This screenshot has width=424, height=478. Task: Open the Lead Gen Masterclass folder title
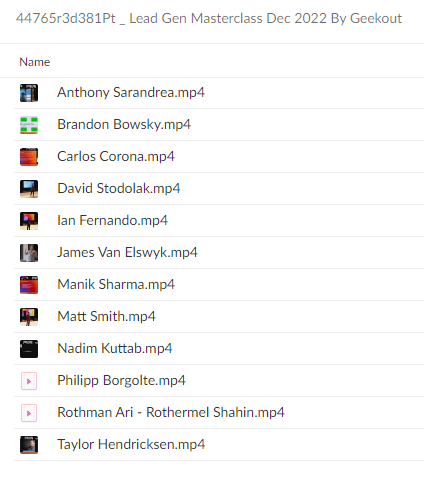coord(209,18)
